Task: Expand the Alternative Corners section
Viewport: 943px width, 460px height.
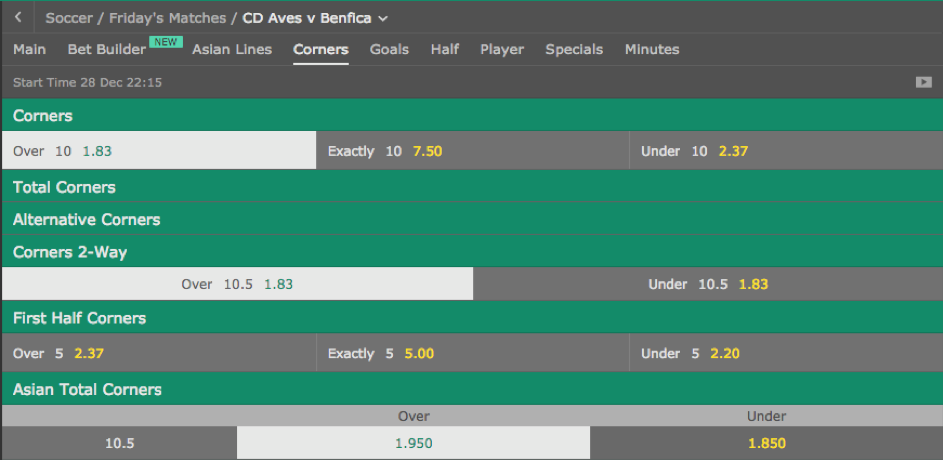Action: tap(472, 219)
